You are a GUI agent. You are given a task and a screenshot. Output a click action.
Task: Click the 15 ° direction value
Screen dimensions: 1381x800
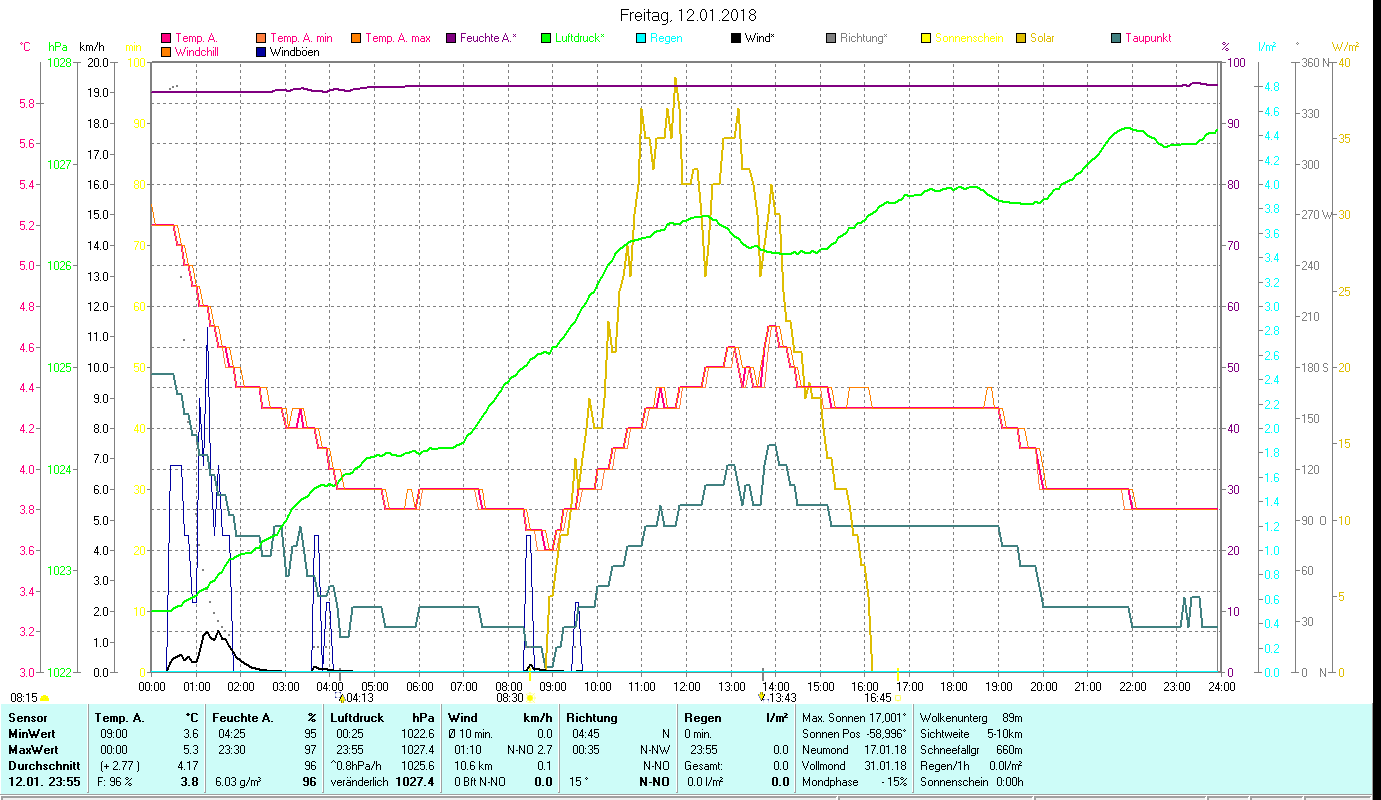click(577, 782)
